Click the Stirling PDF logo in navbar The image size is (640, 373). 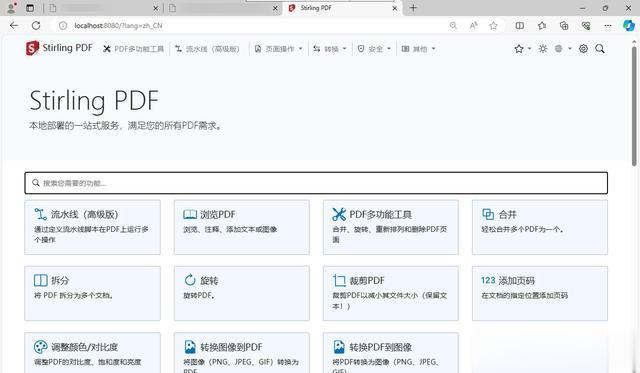coord(59,48)
